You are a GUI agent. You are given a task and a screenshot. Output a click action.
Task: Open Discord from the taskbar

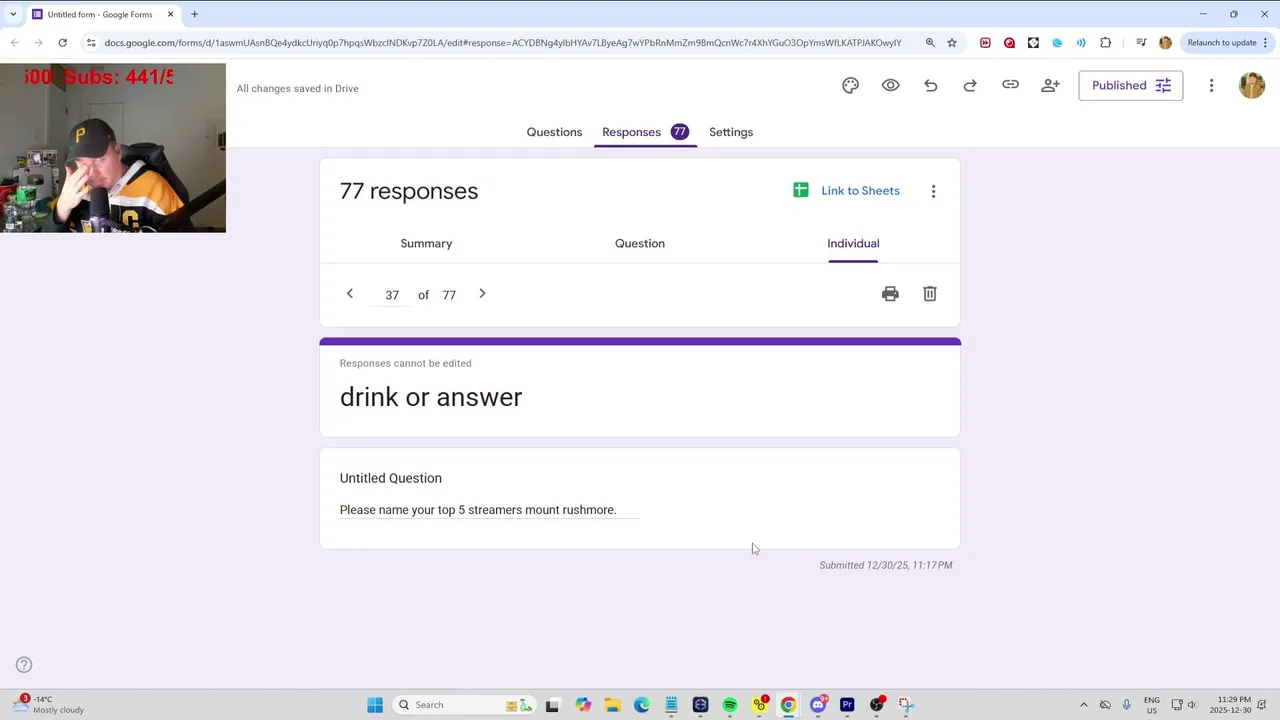(x=818, y=705)
